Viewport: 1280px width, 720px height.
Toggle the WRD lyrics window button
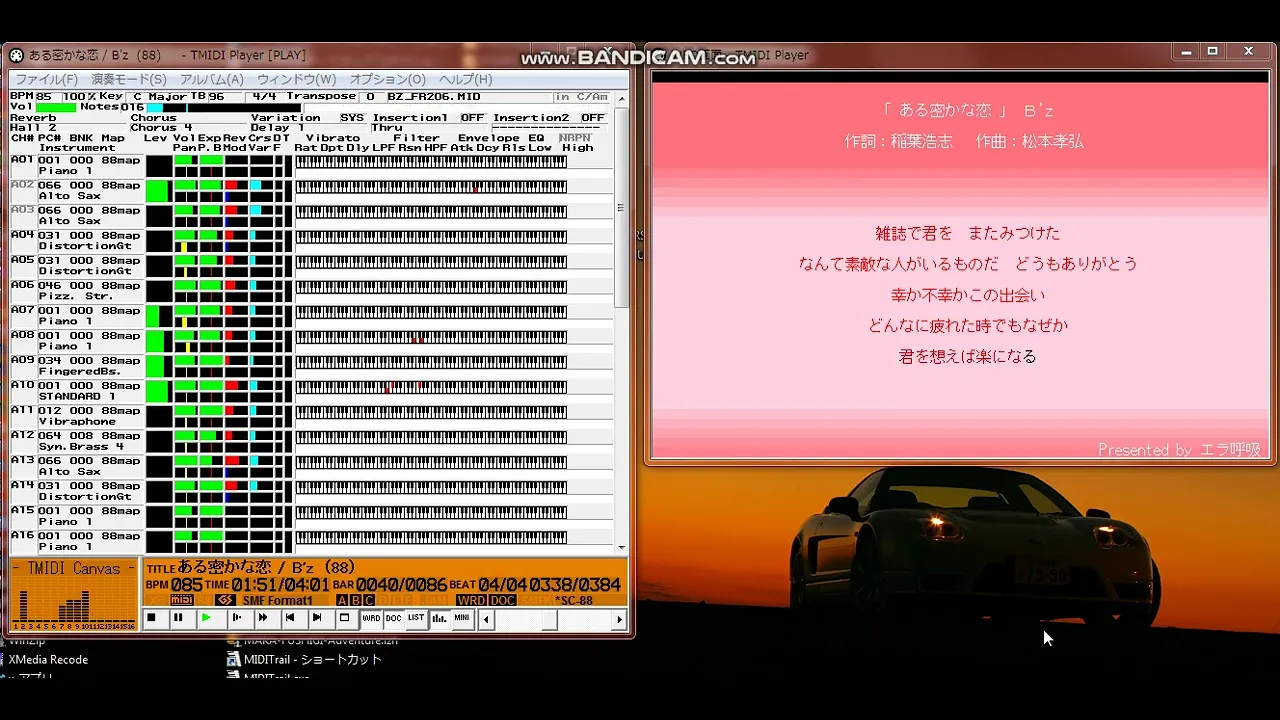(371, 618)
